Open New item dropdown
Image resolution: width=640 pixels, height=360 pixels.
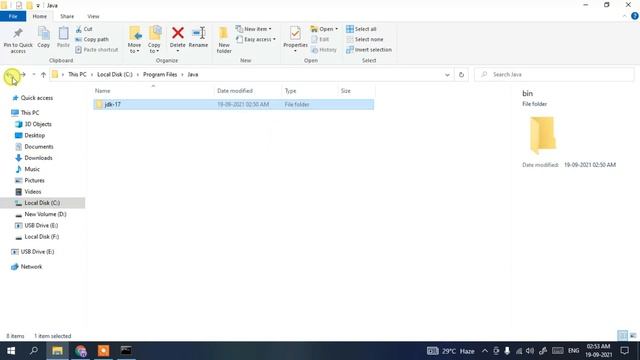click(253, 29)
